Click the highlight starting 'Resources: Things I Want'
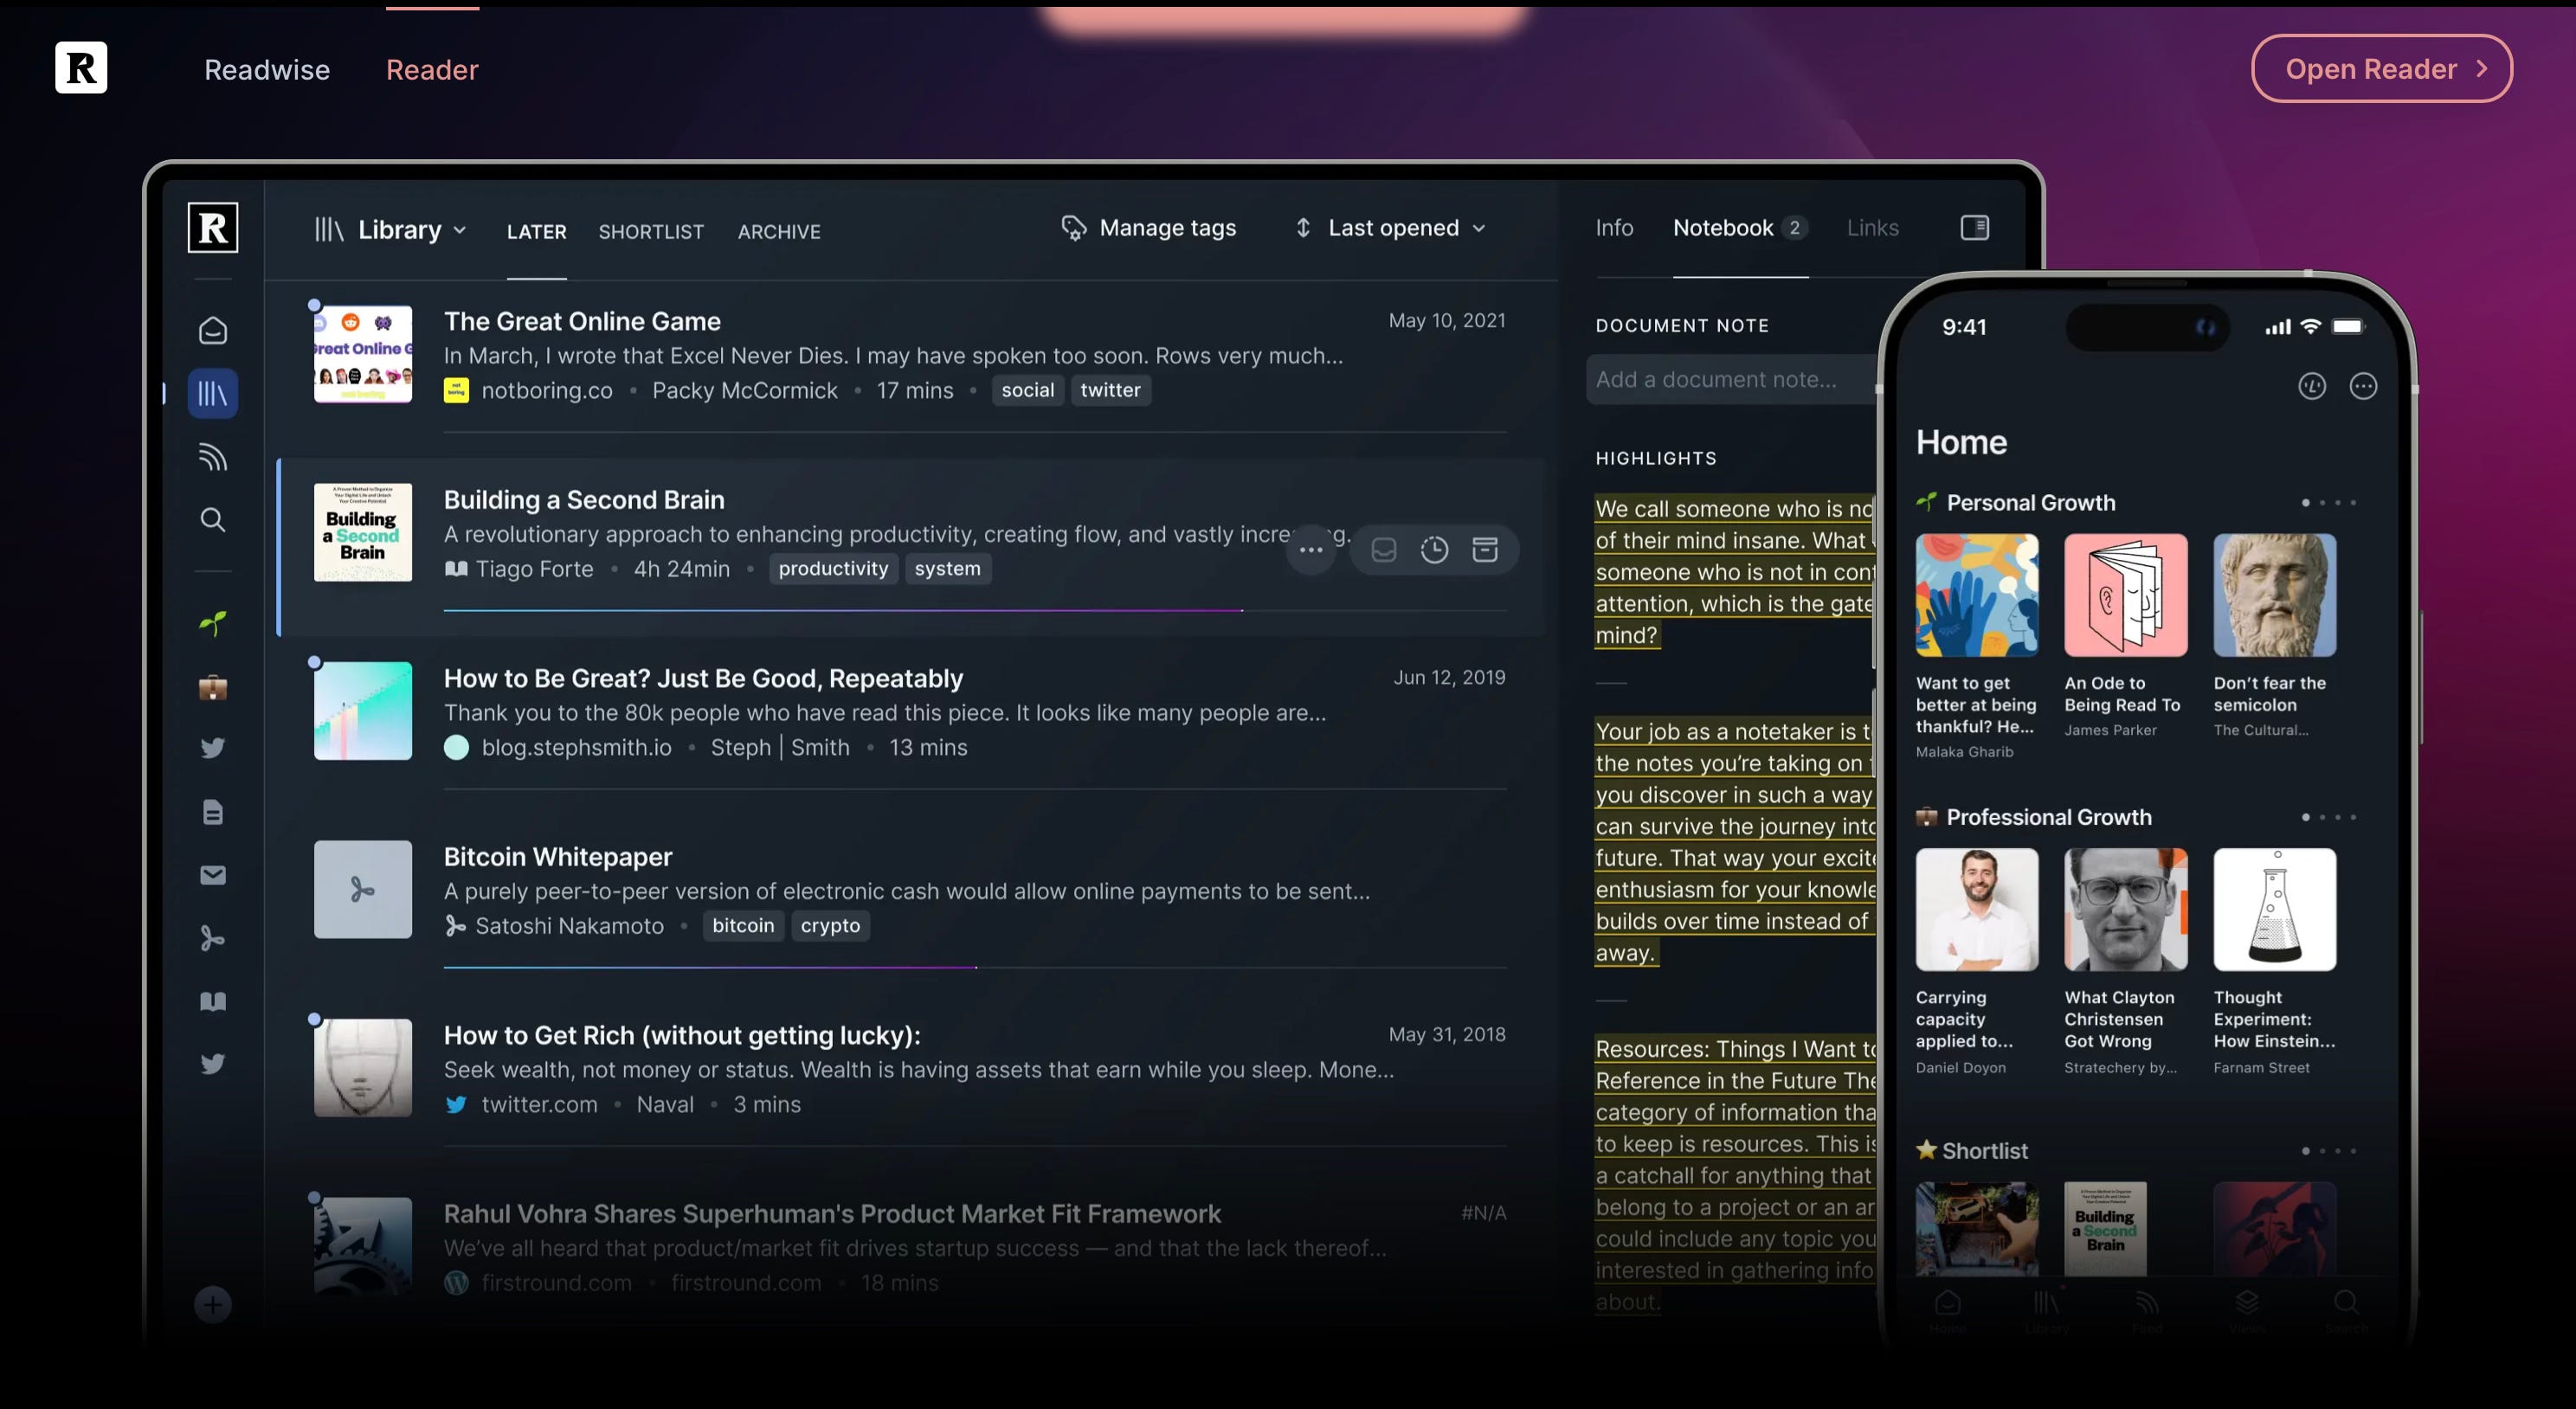Viewport: 2576px width, 1409px height. coord(1735,1175)
